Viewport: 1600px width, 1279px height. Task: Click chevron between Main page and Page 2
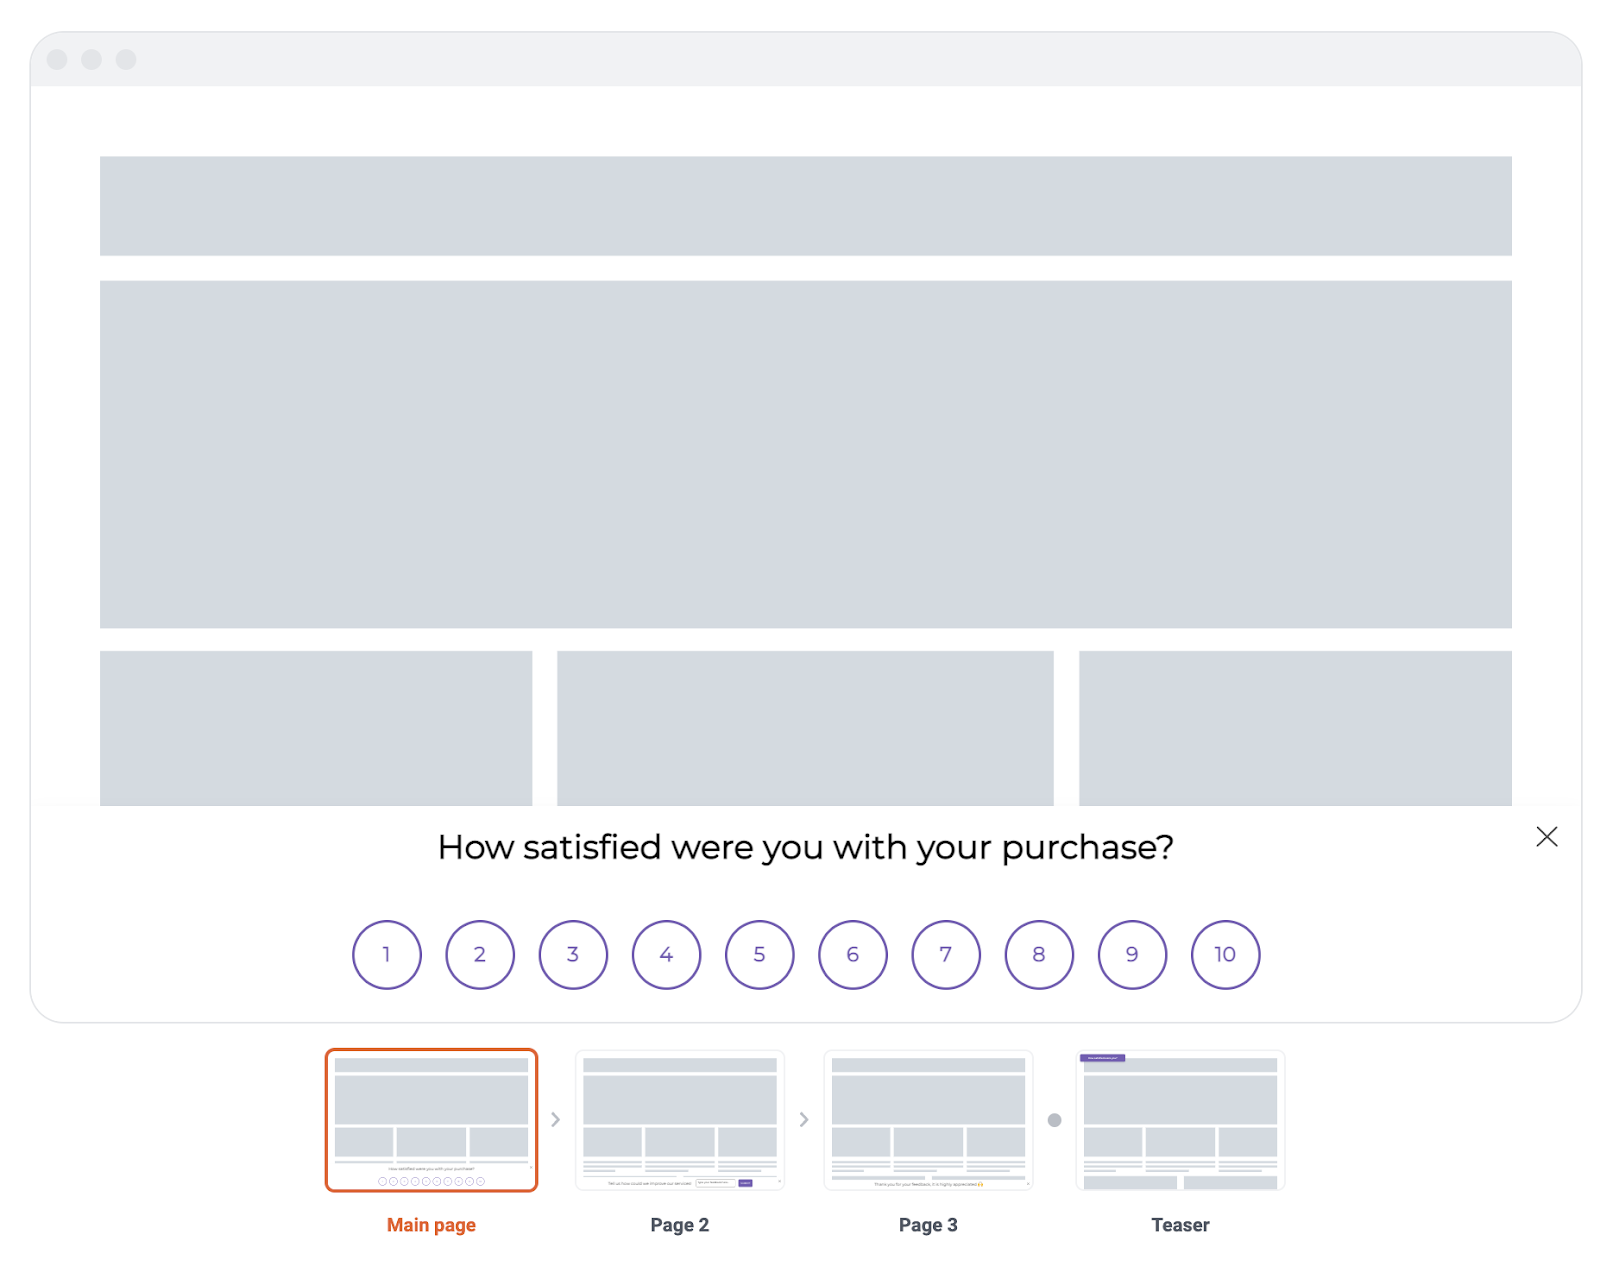556,1120
